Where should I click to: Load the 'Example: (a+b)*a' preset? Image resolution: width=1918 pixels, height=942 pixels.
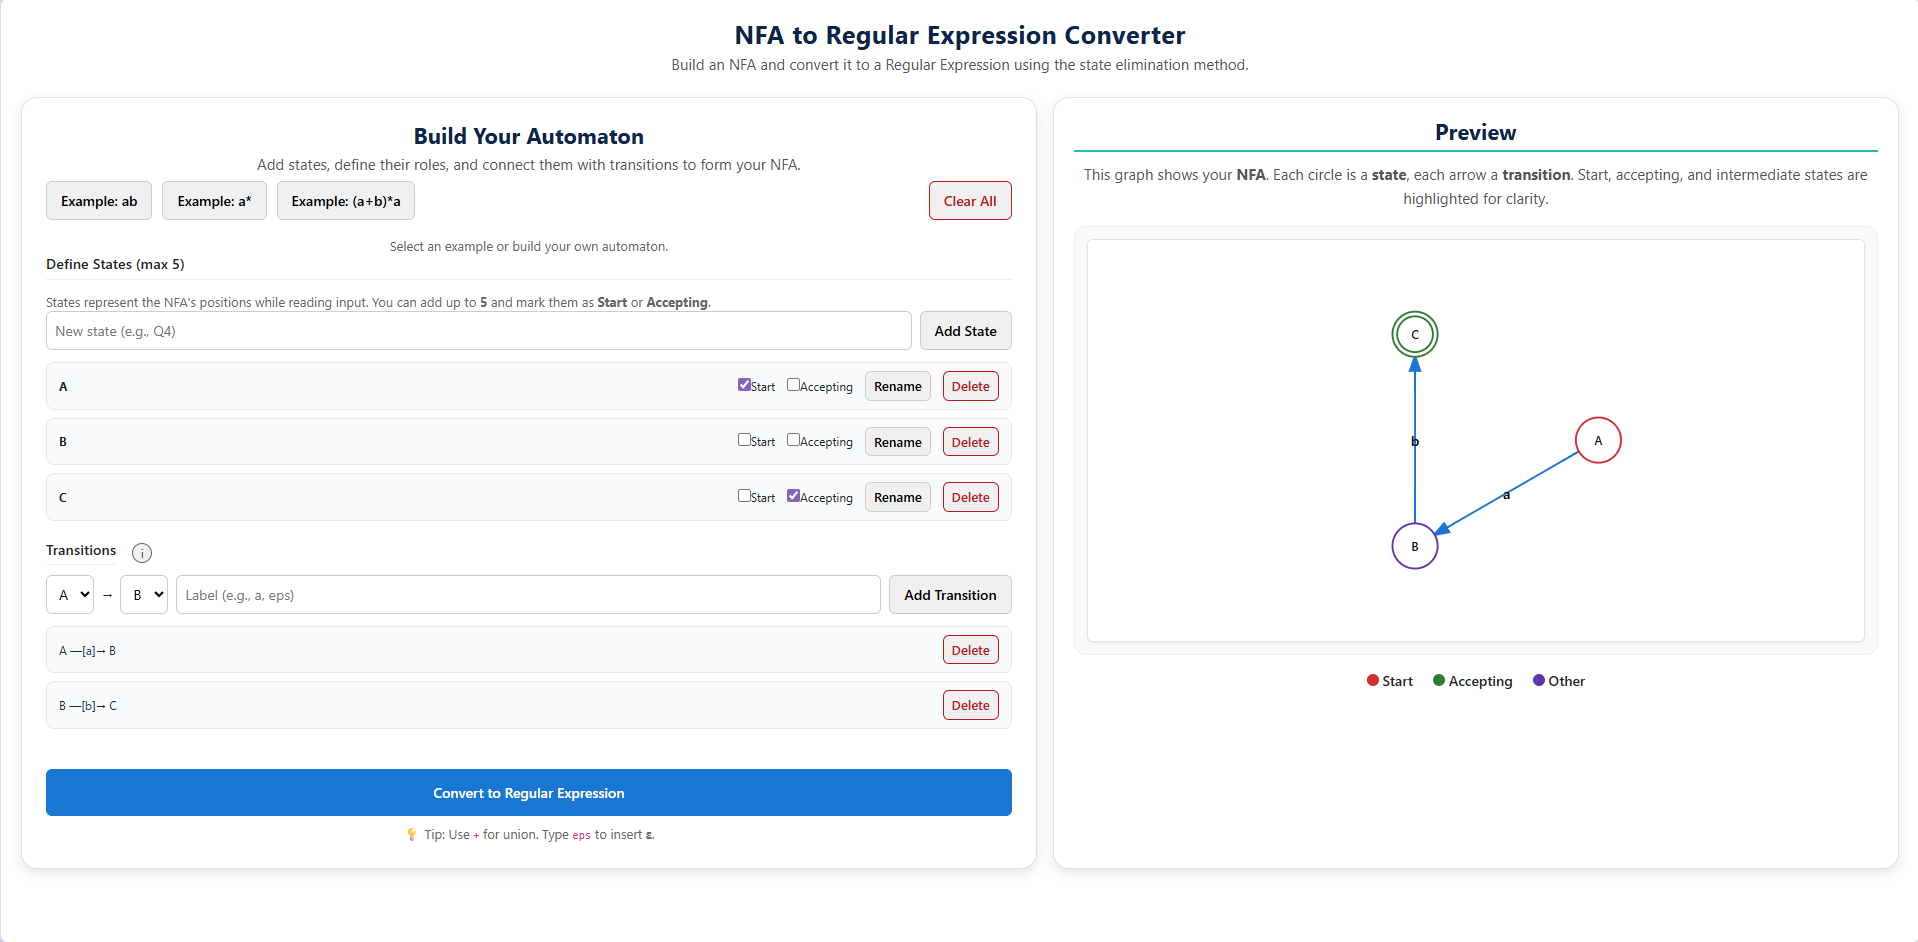click(345, 201)
